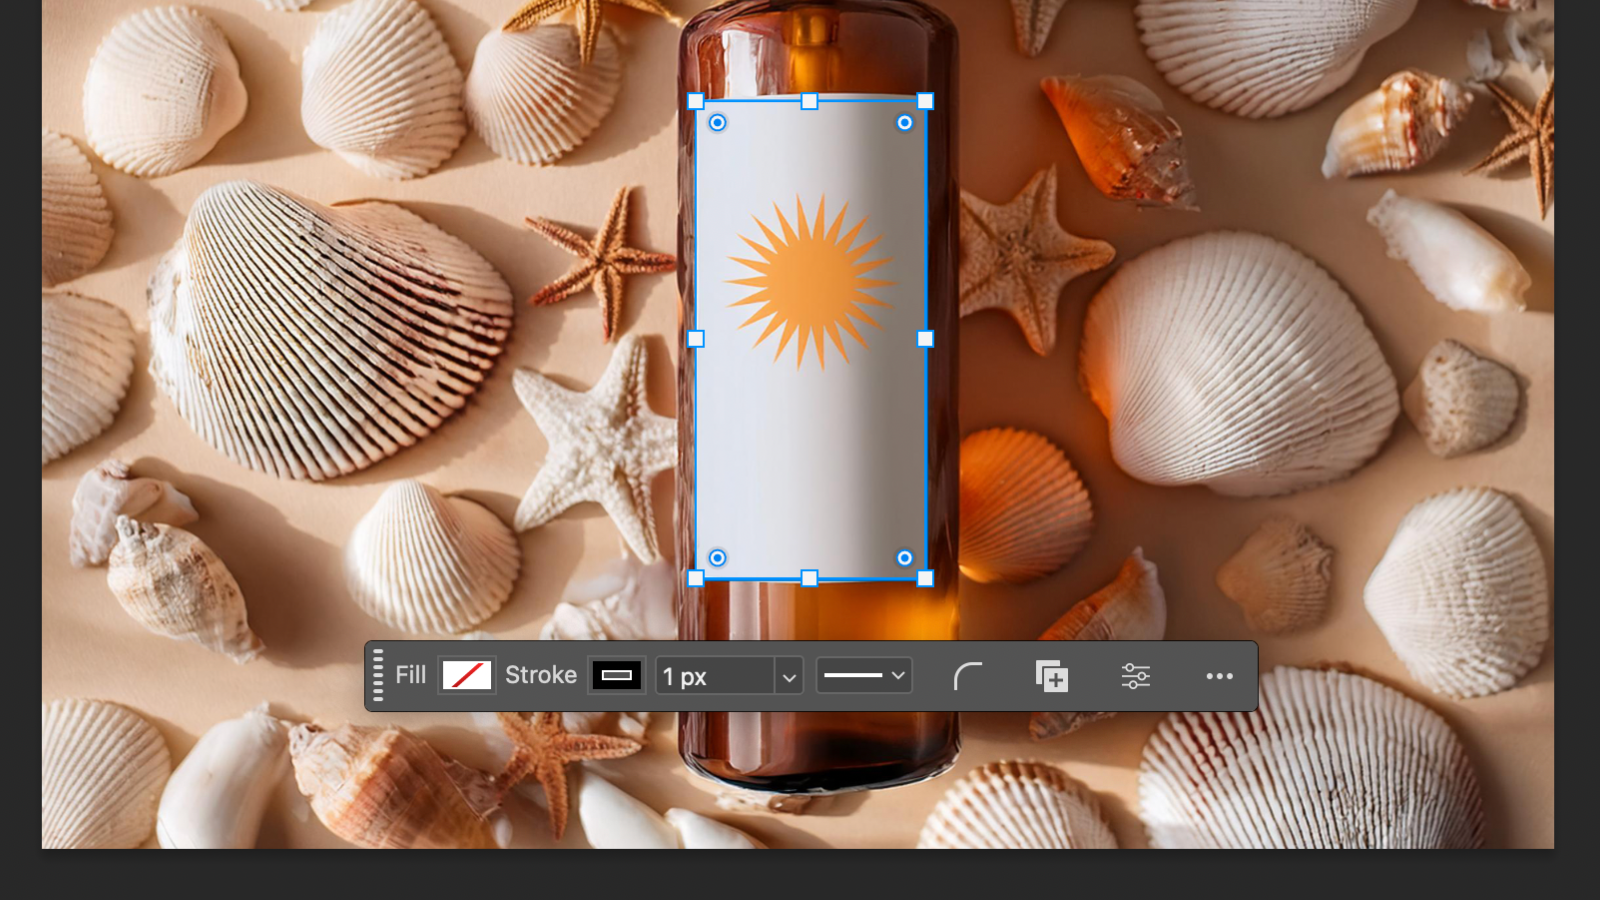Open the stroke line style dropdown
Viewport: 1600px width, 900px height.
point(897,675)
